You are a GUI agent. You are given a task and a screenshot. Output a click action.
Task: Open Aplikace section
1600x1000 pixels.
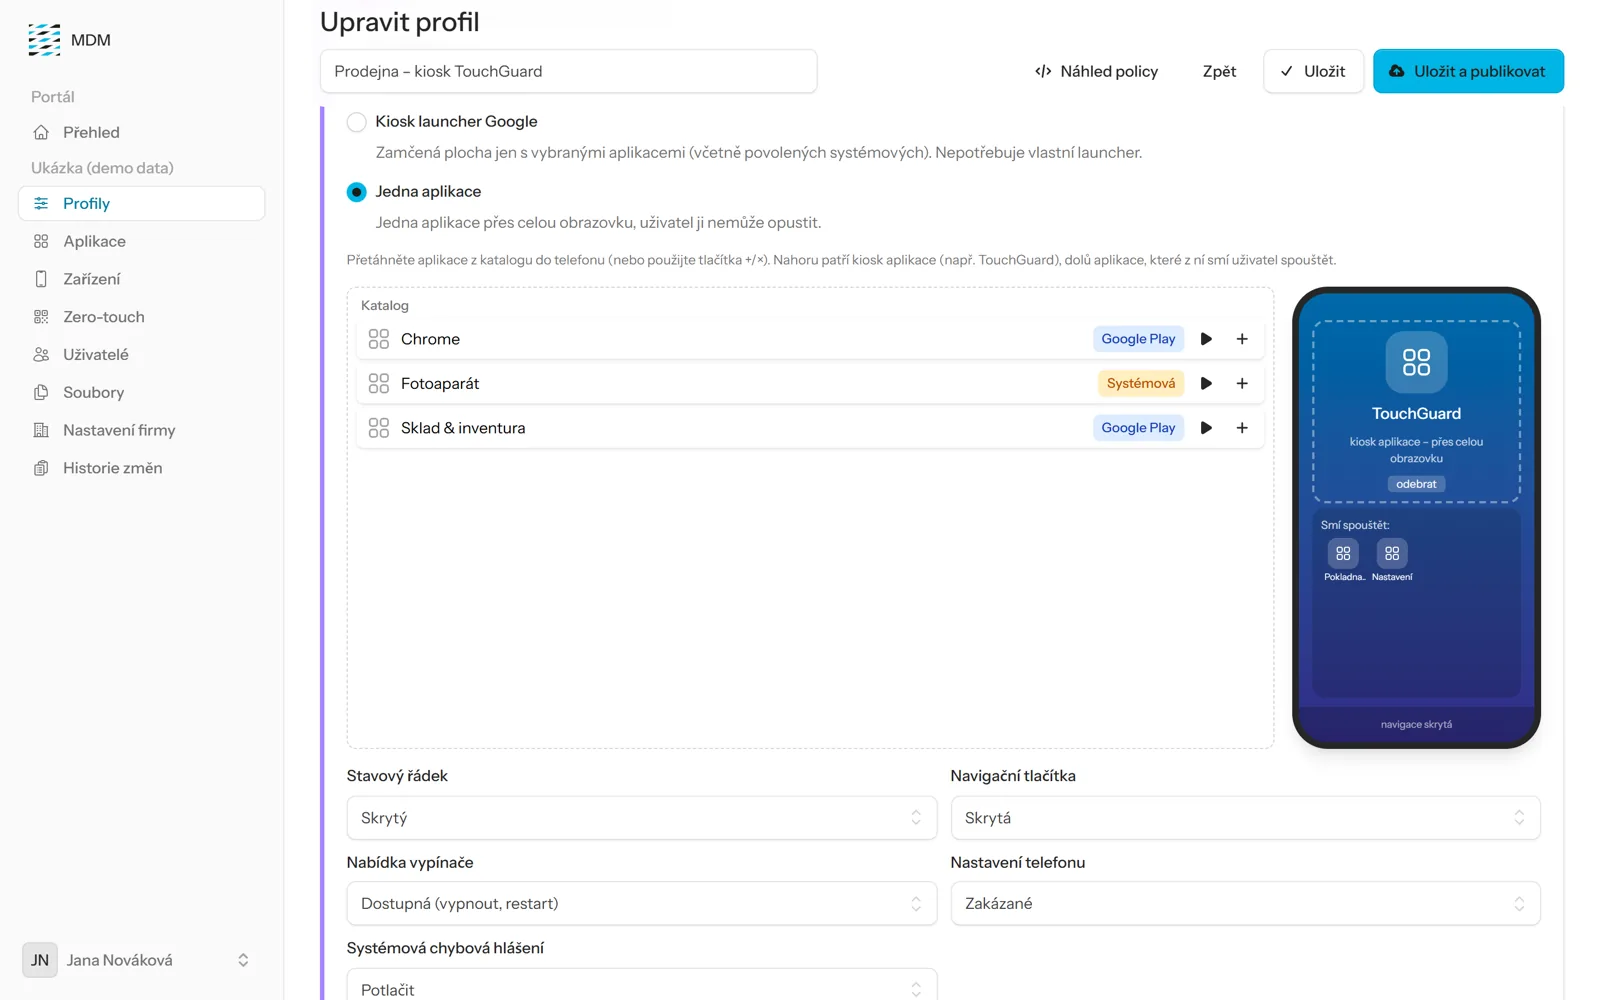(x=141, y=241)
